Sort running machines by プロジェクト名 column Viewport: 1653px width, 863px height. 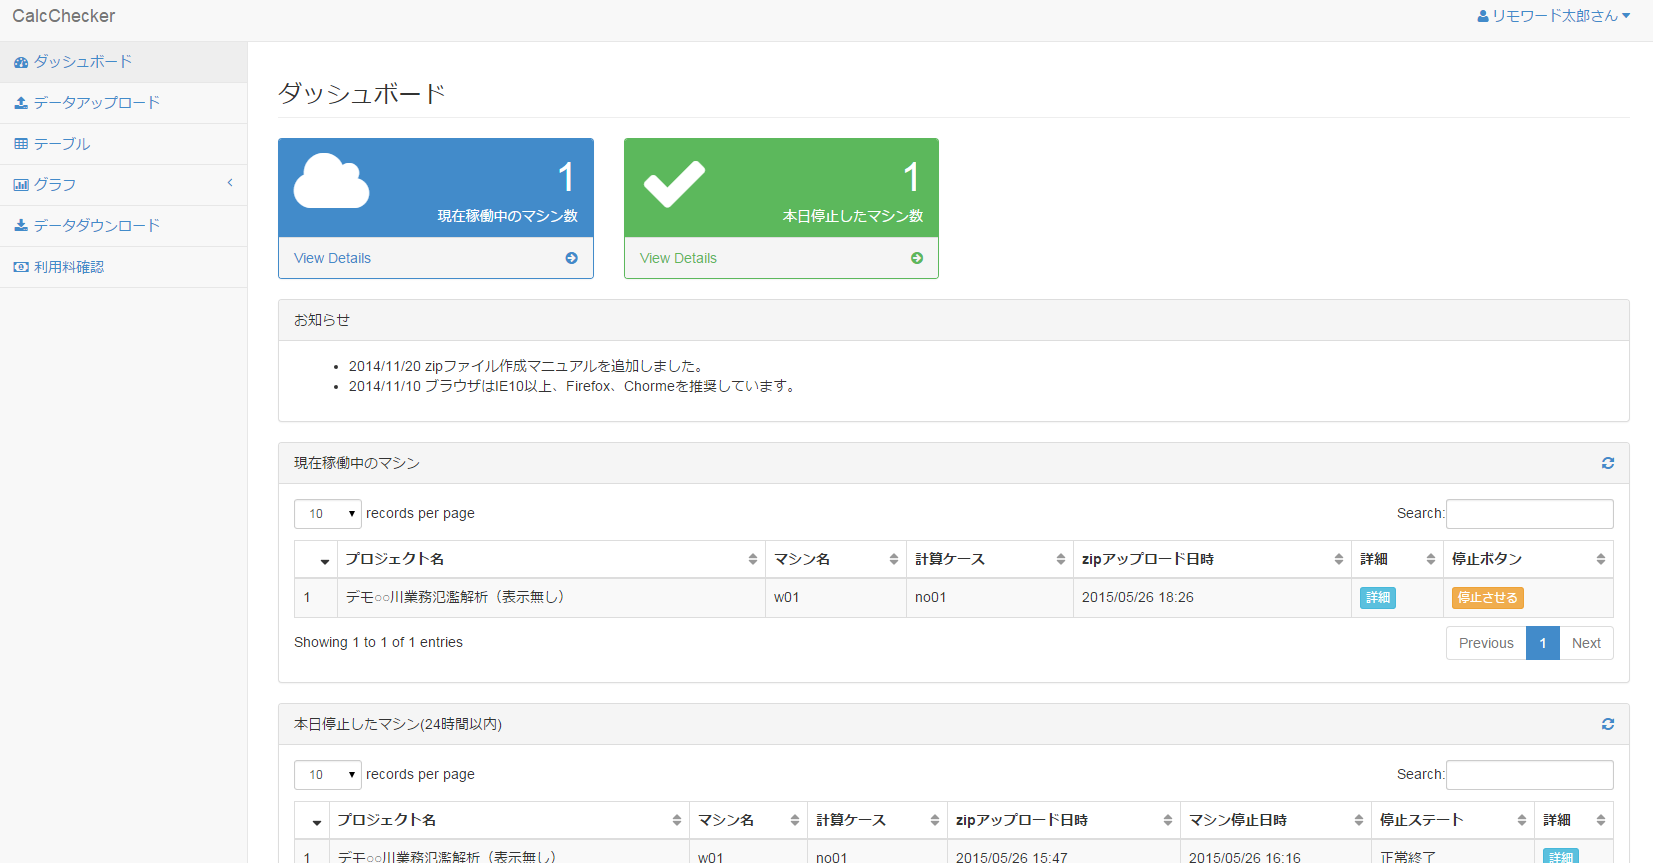pos(550,559)
